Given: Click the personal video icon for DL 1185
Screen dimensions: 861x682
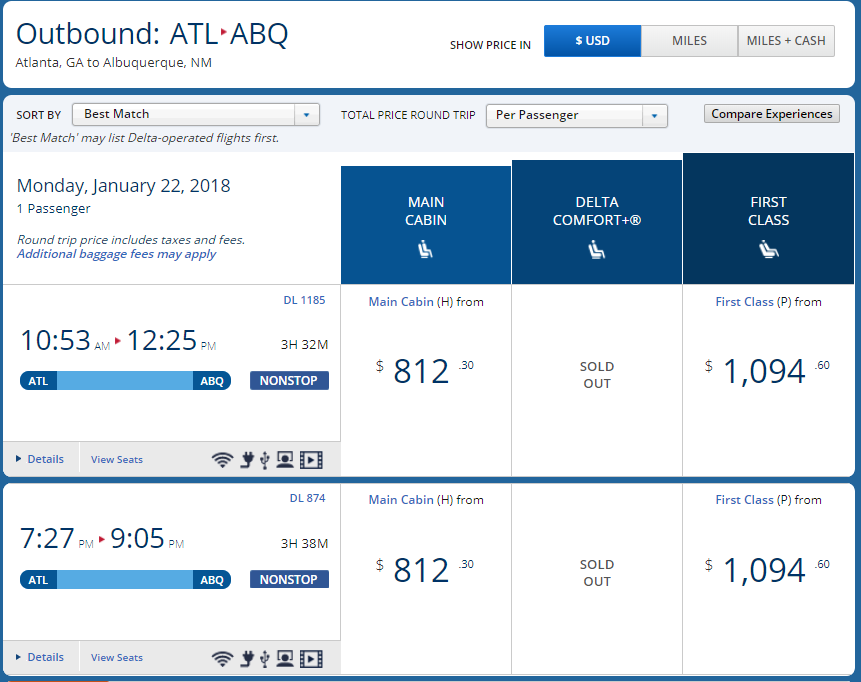Looking at the screenshot, I should pos(285,460).
